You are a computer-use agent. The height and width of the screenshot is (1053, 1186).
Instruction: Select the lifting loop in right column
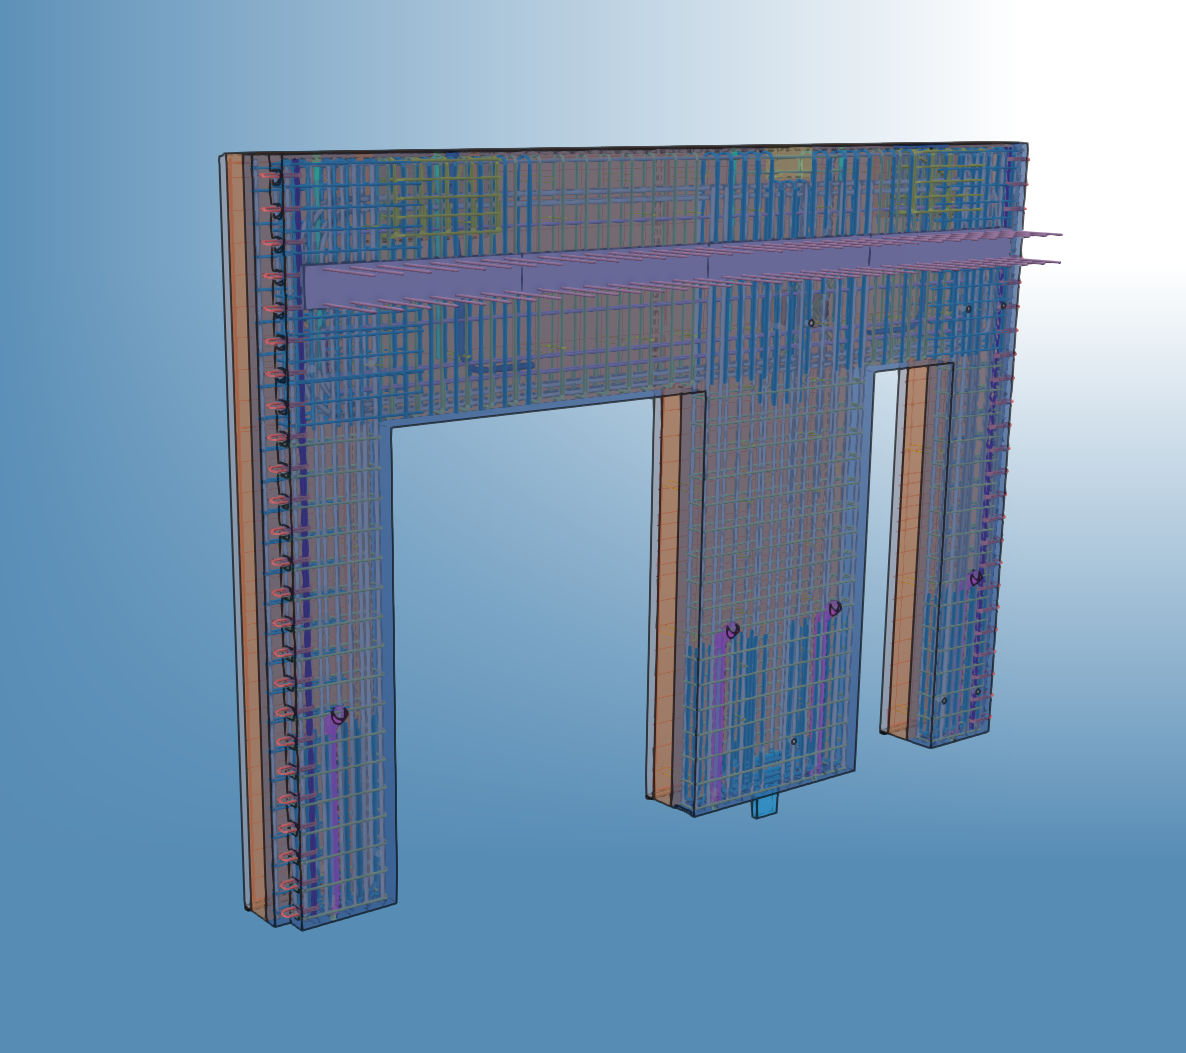click(x=976, y=578)
